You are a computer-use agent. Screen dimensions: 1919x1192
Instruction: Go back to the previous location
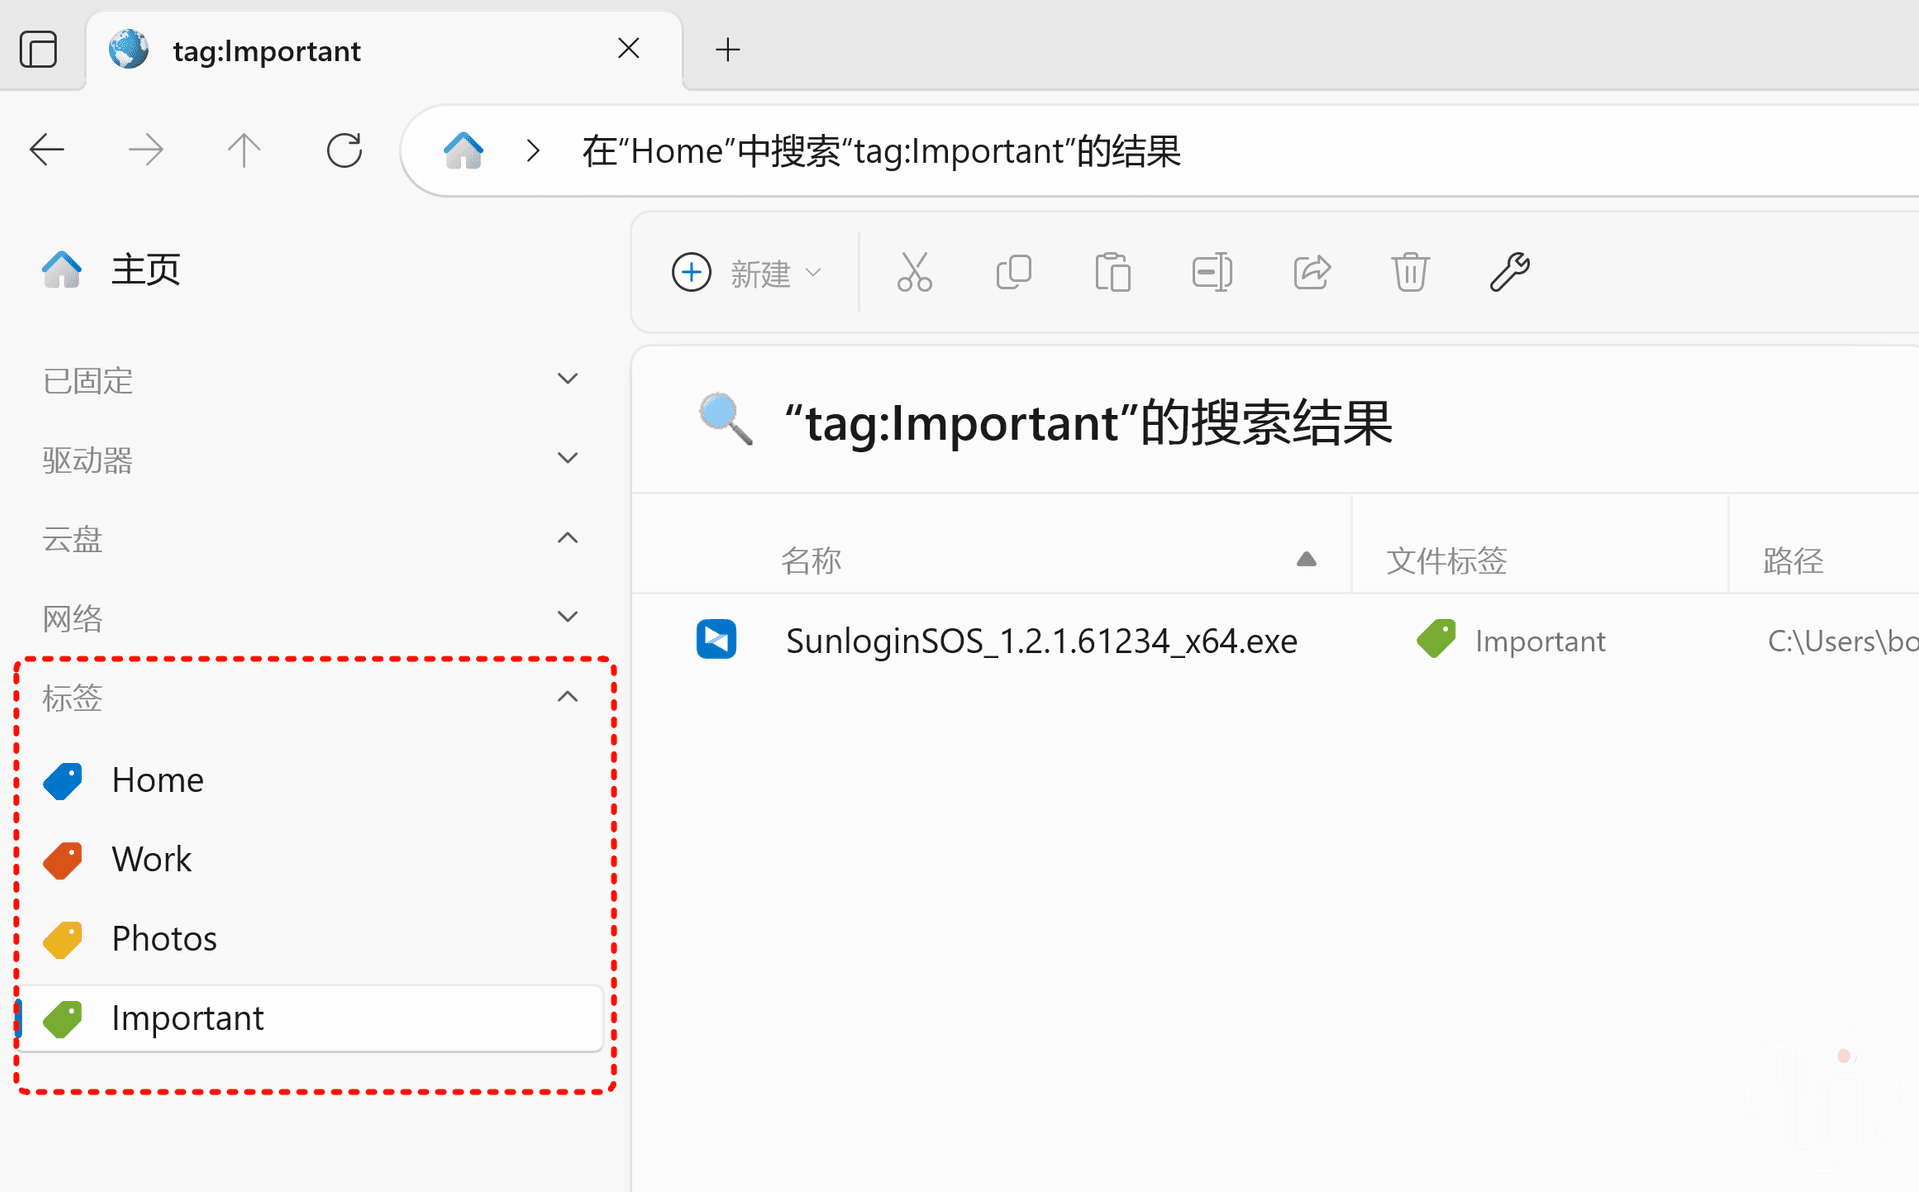[47, 151]
